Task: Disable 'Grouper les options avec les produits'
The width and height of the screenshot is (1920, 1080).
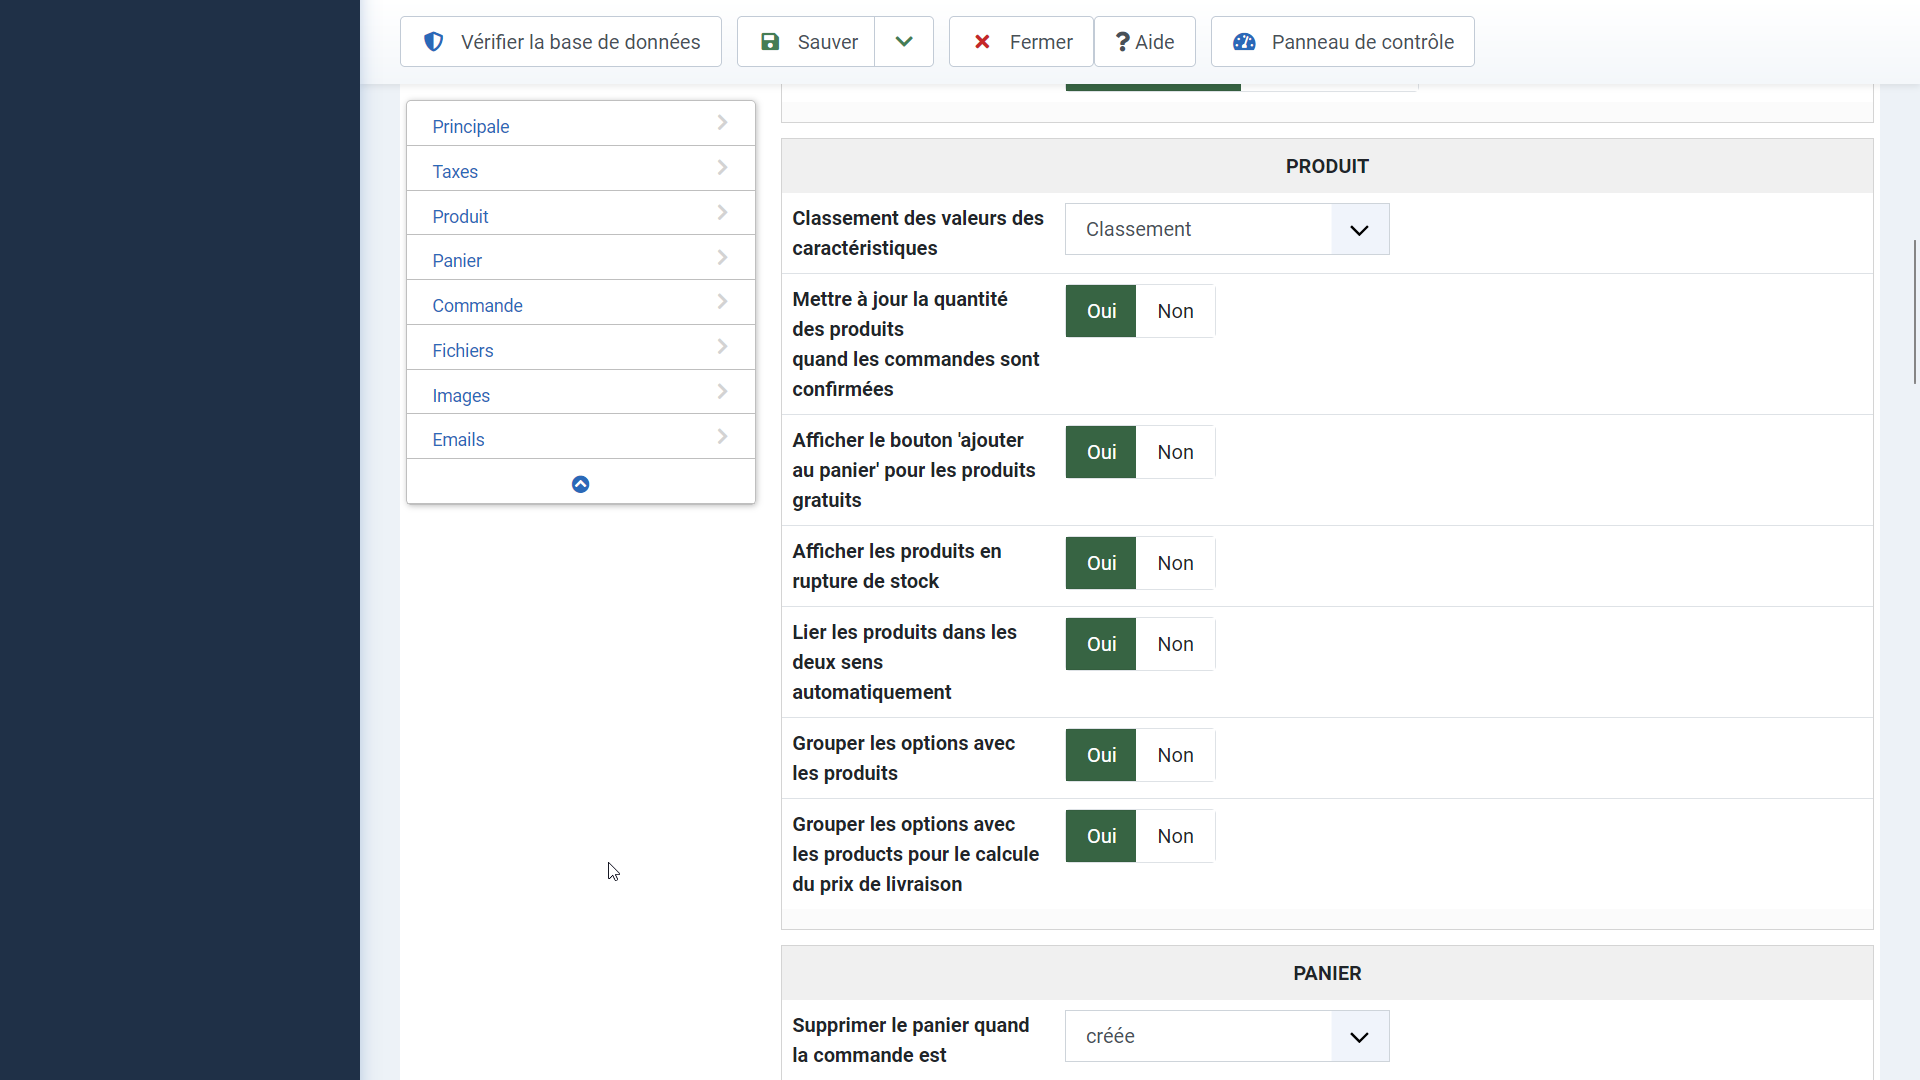Action: (x=1175, y=755)
